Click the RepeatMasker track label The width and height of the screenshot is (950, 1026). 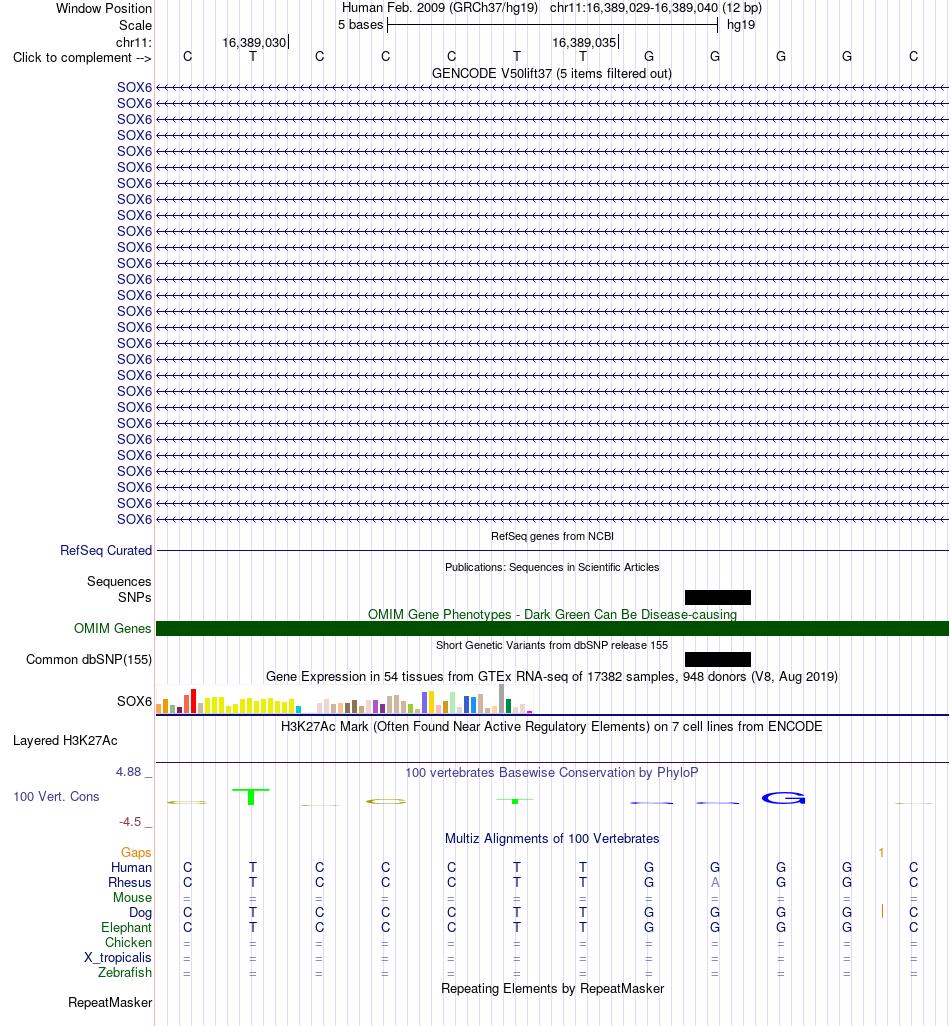110,1002
